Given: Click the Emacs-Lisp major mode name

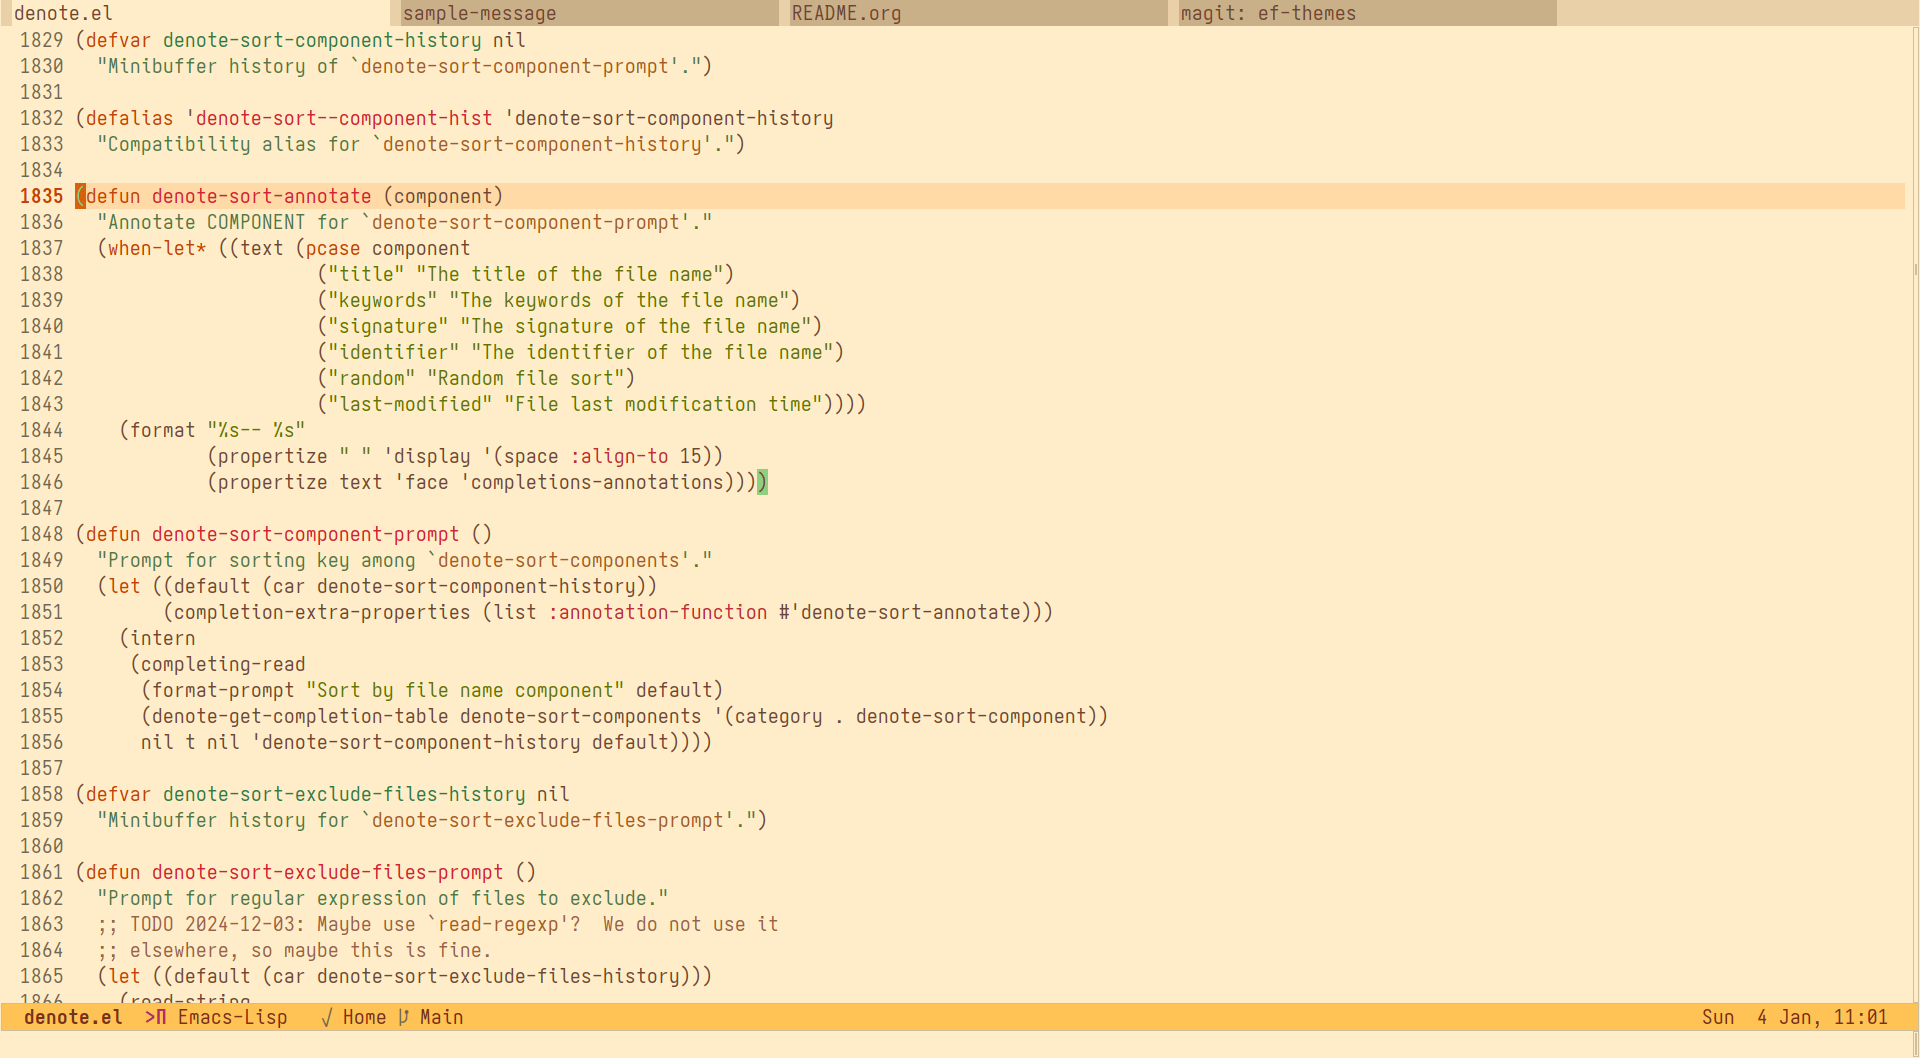Looking at the screenshot, I should click(232, 1017).
